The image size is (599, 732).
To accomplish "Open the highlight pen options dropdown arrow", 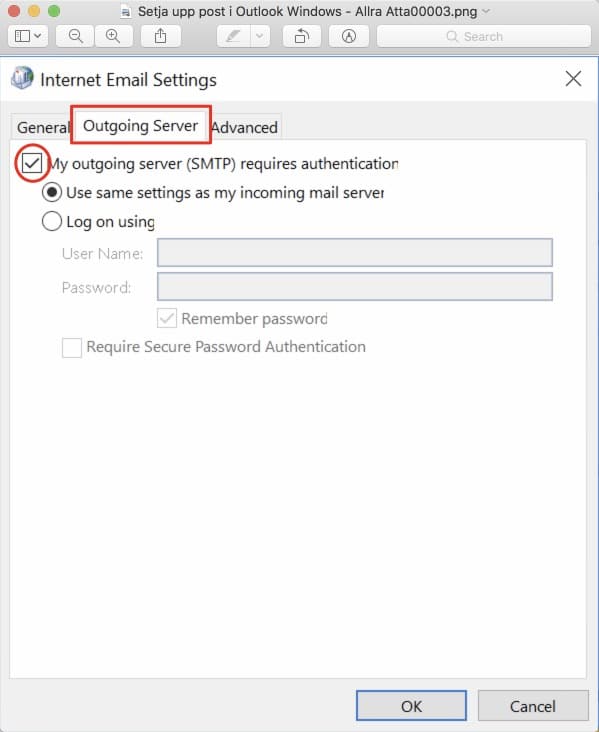I will tap(260, 36).
